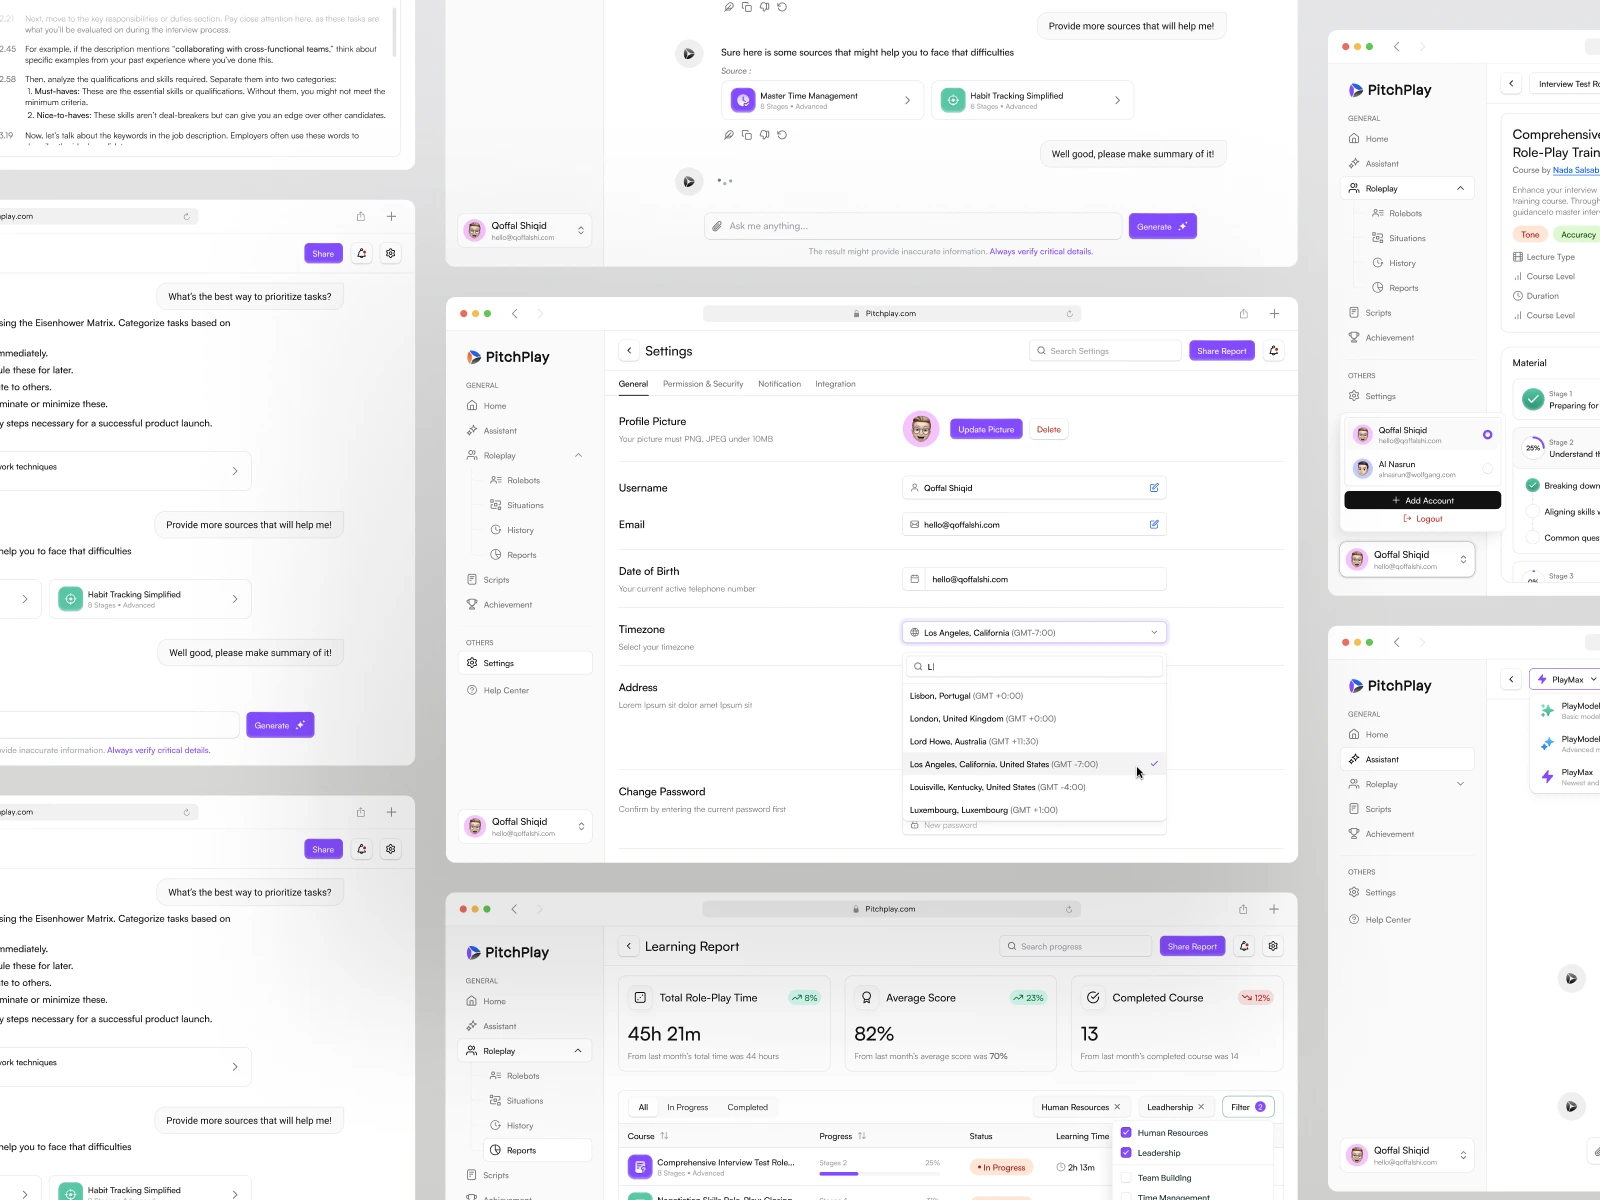Switch to the Notification tab
The image size is (1600, 1200).
coord(779,384)
